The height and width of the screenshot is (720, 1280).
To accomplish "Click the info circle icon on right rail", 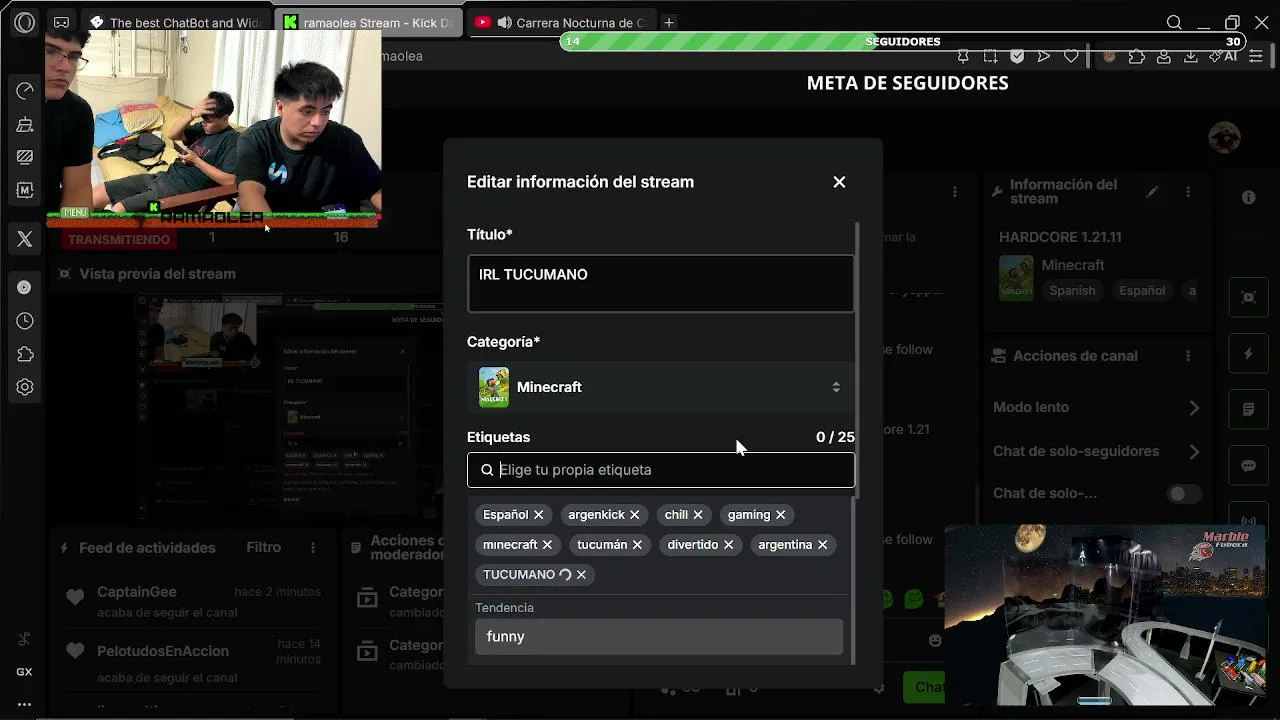I will pyautogui.click(x=1248, y=197).
